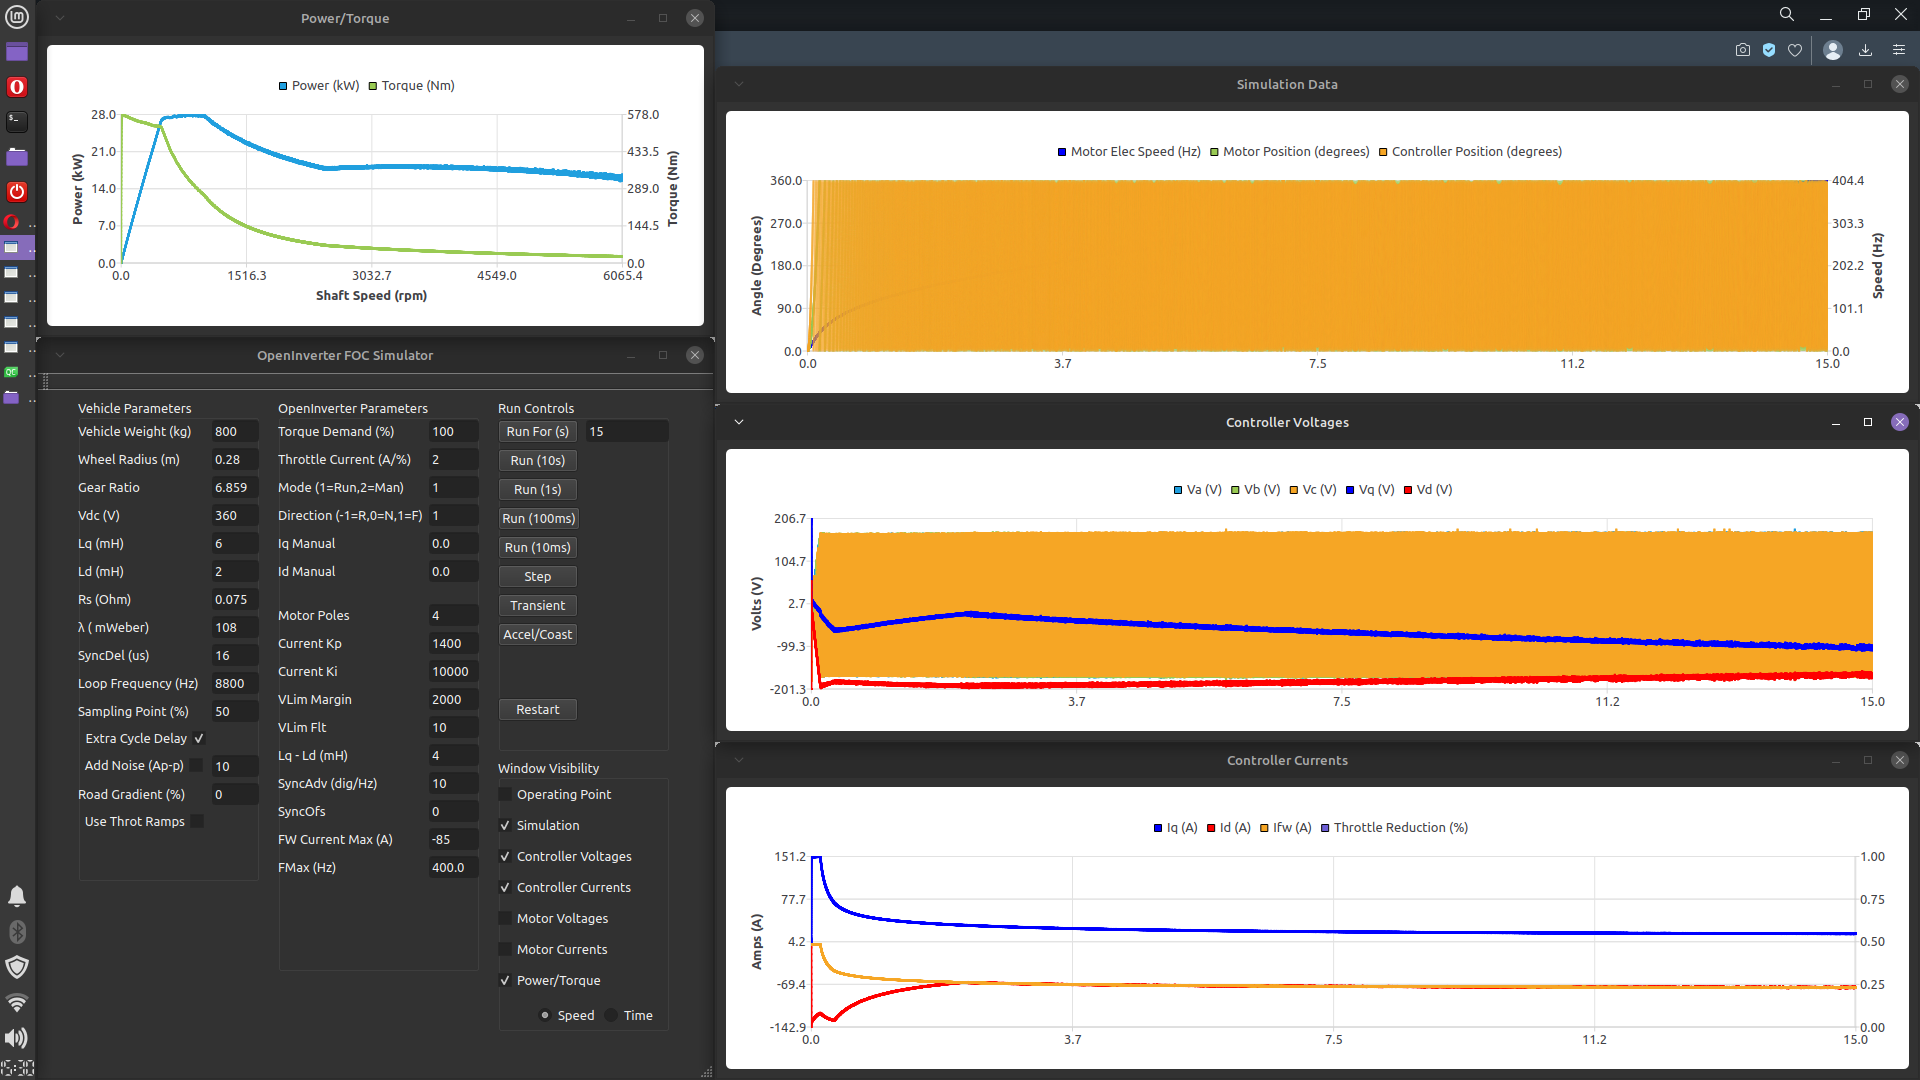Open the terminal launcher in panel

click(x=17, y=121)
